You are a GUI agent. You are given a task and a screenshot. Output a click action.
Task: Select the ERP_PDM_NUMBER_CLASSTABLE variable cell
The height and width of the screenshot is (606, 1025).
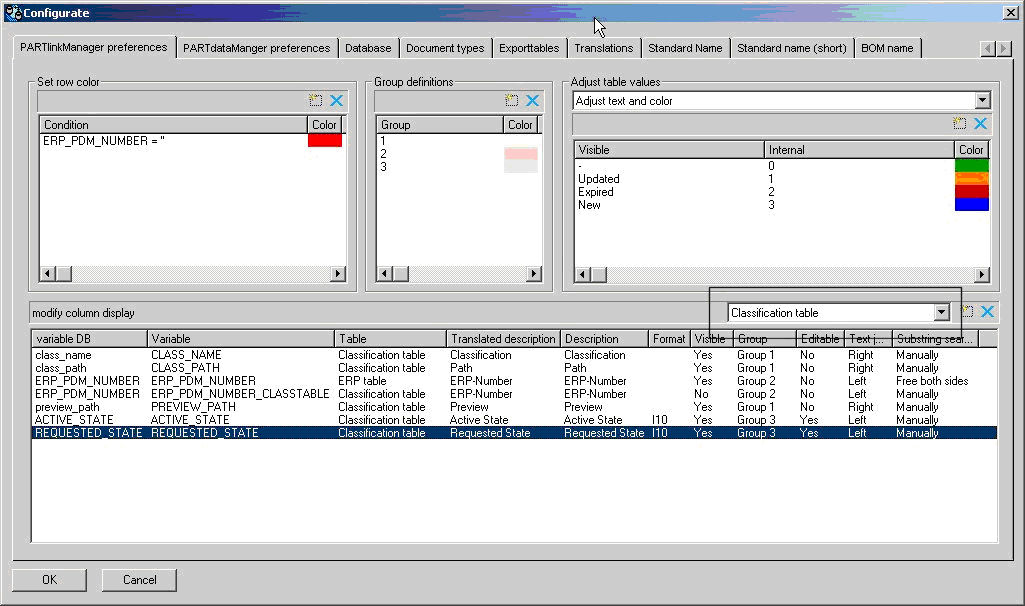click(x=240, y=394)
